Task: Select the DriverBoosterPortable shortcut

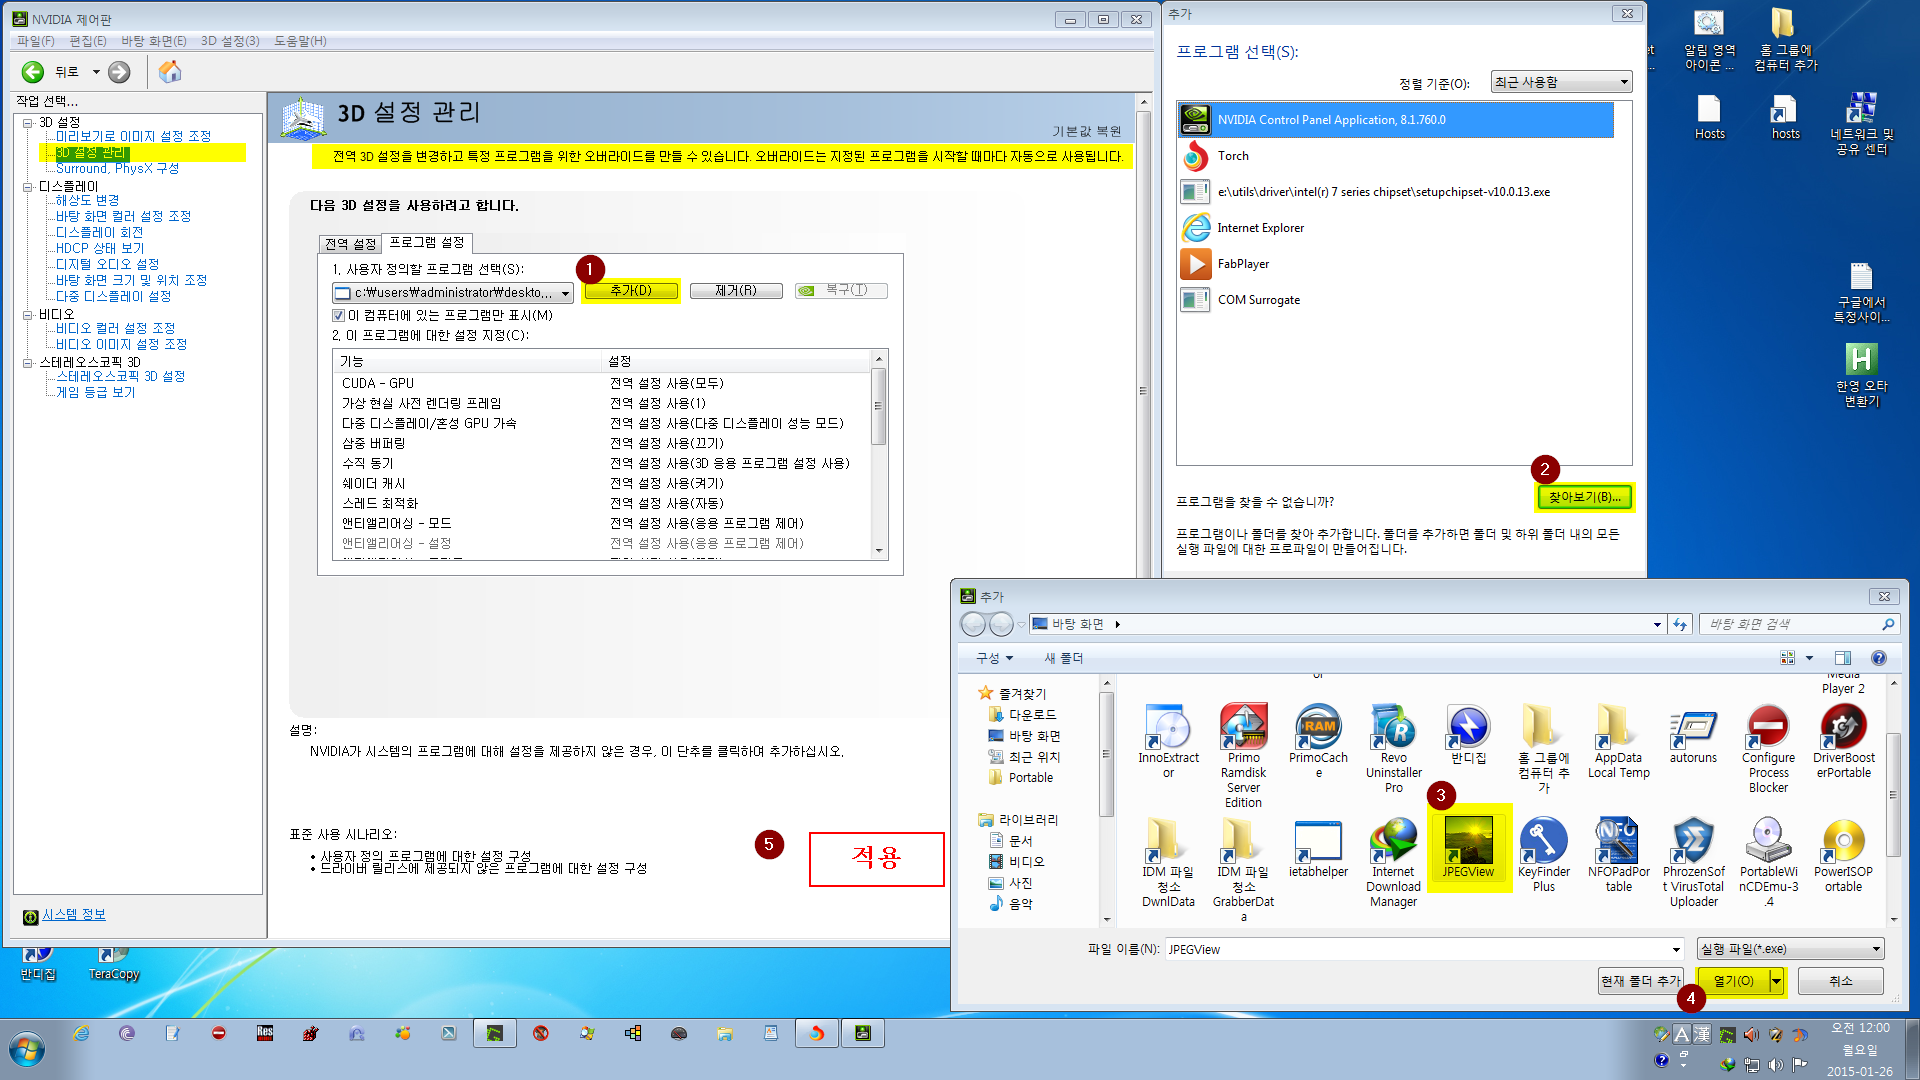Action: point(1844,741)
